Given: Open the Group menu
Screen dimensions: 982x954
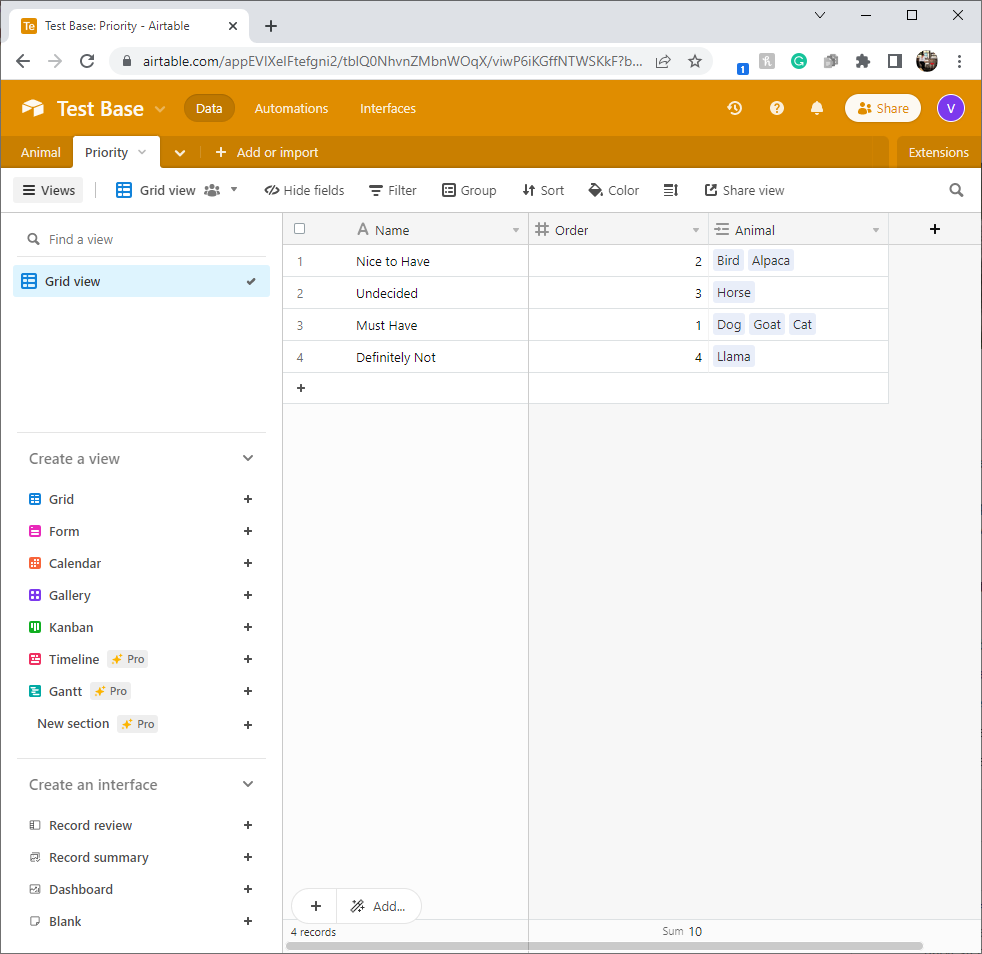Looking at the screenshot, I should tap(469, 190).
